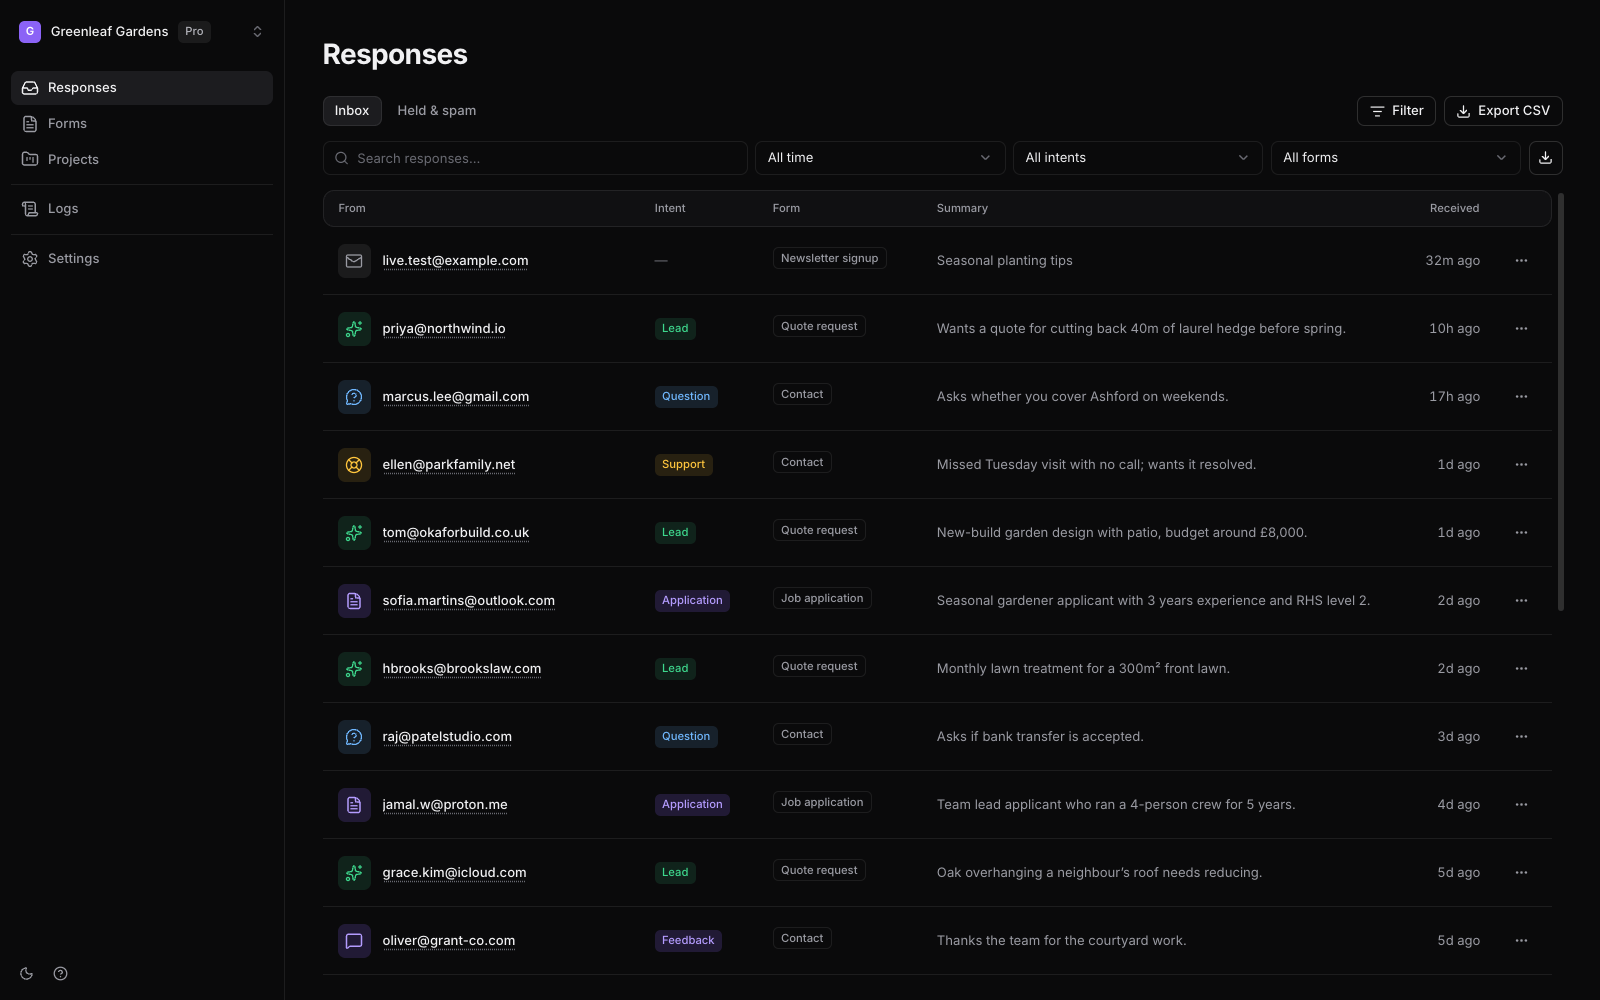
Task: Click the Newsletter signup form tag
Action: pyautogui.click(x=830, y=258)
